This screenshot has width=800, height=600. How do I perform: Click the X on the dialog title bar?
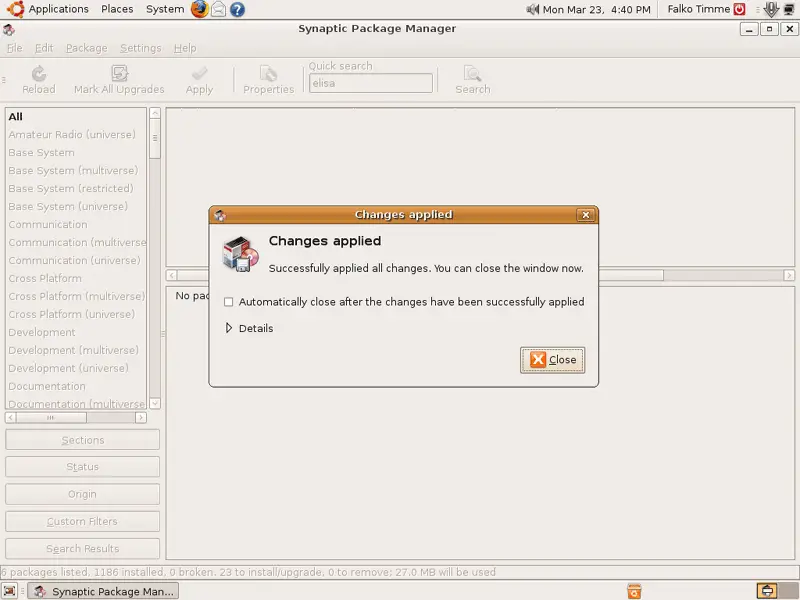[586, 215]
